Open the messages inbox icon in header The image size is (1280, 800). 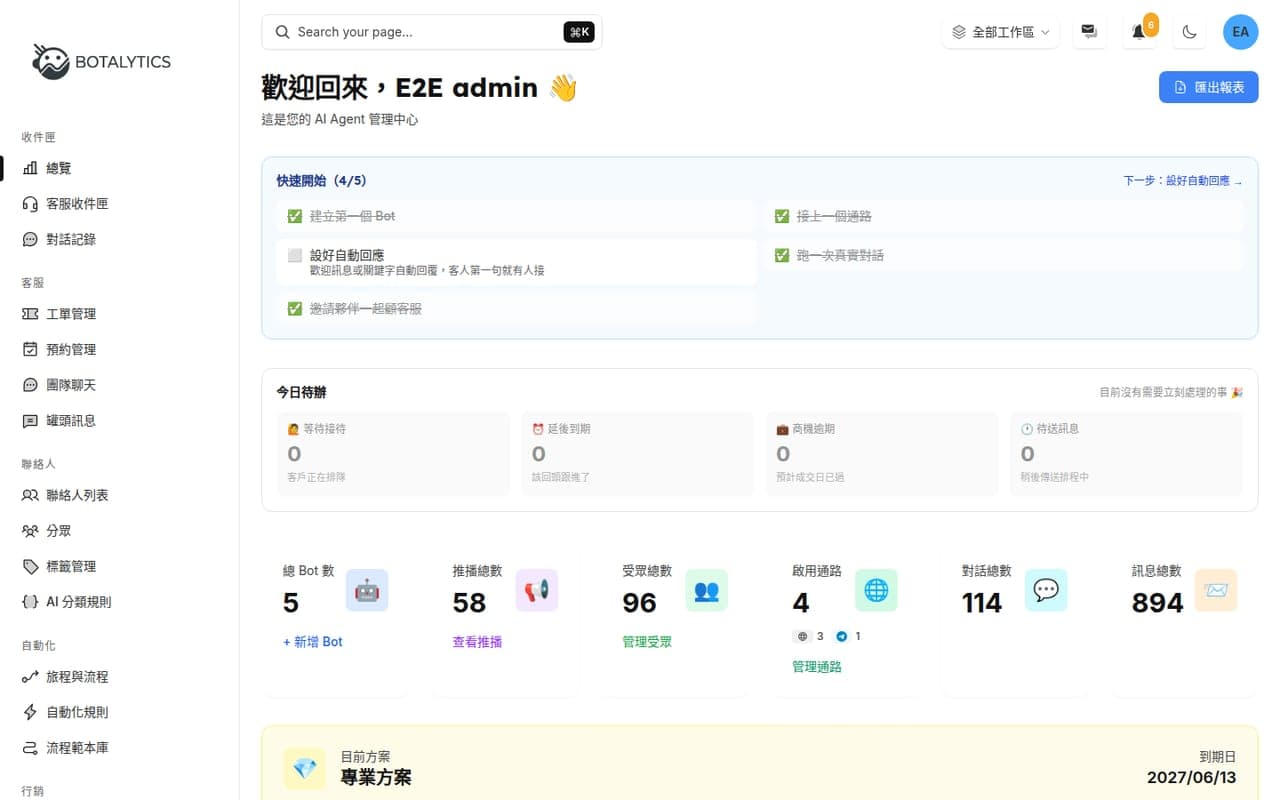pos(1089,32)
